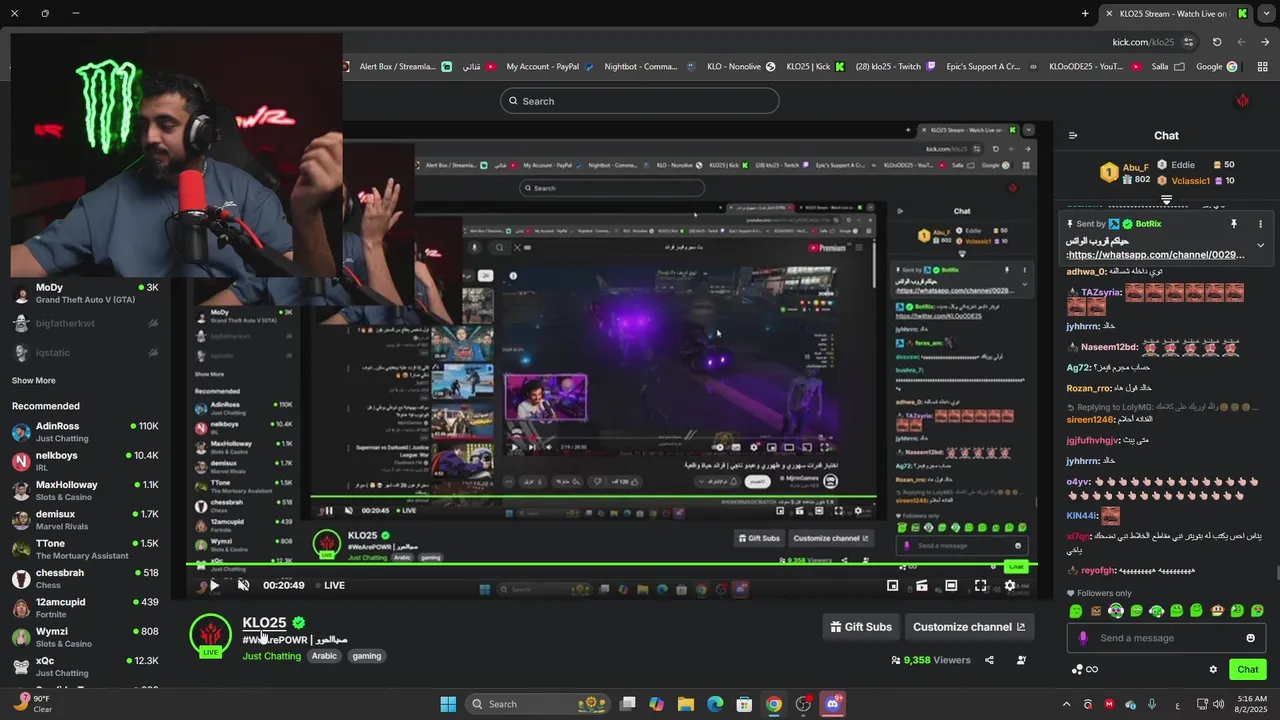
Task: Share the KLO25 stream
Action: [x=989, y=660]
